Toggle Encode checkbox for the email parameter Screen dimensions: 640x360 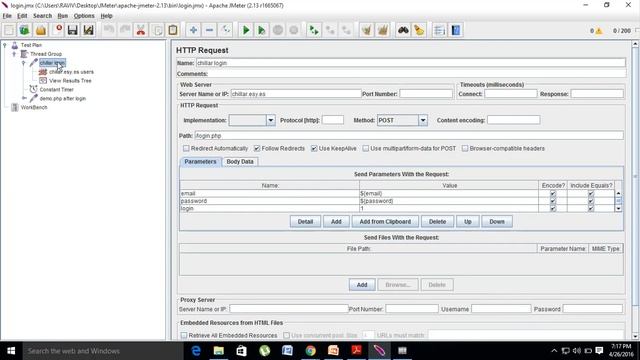tap(553, 193)
